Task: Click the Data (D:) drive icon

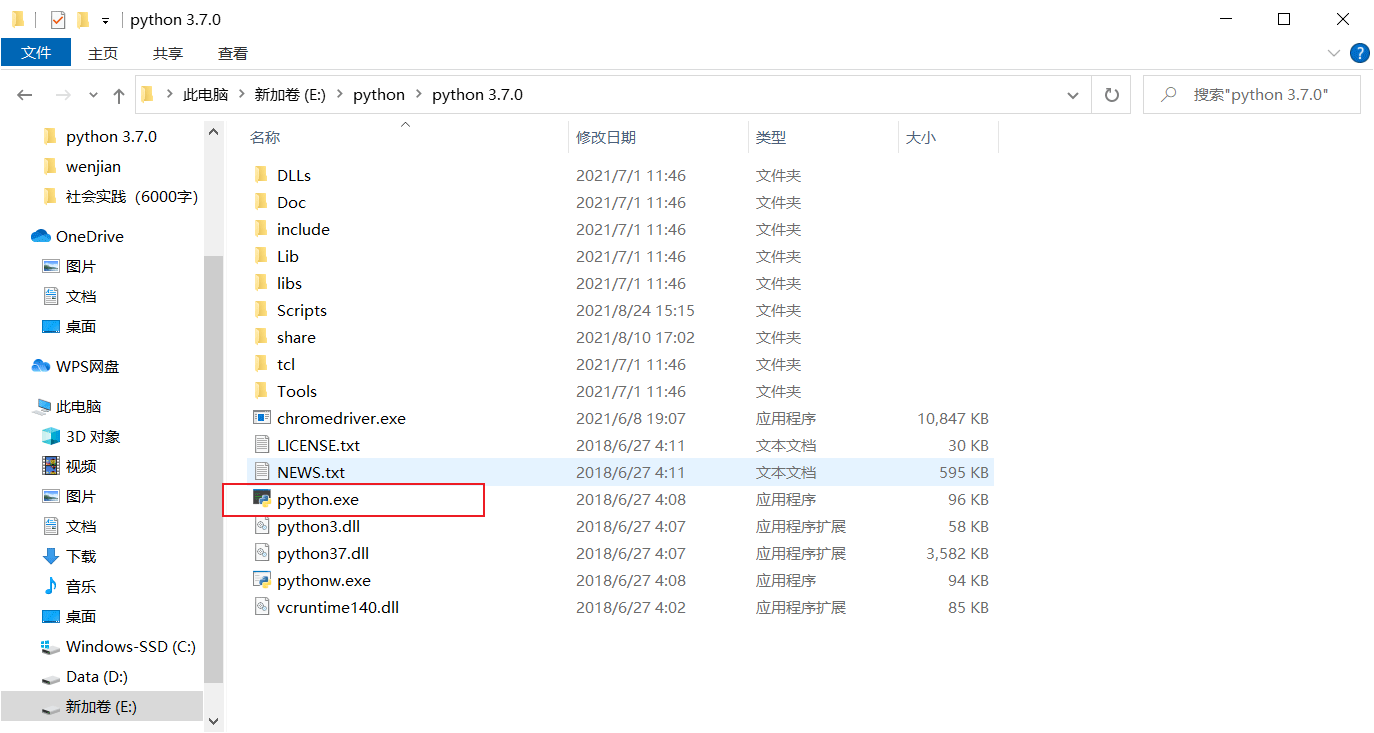Action: tap(51, 677)
